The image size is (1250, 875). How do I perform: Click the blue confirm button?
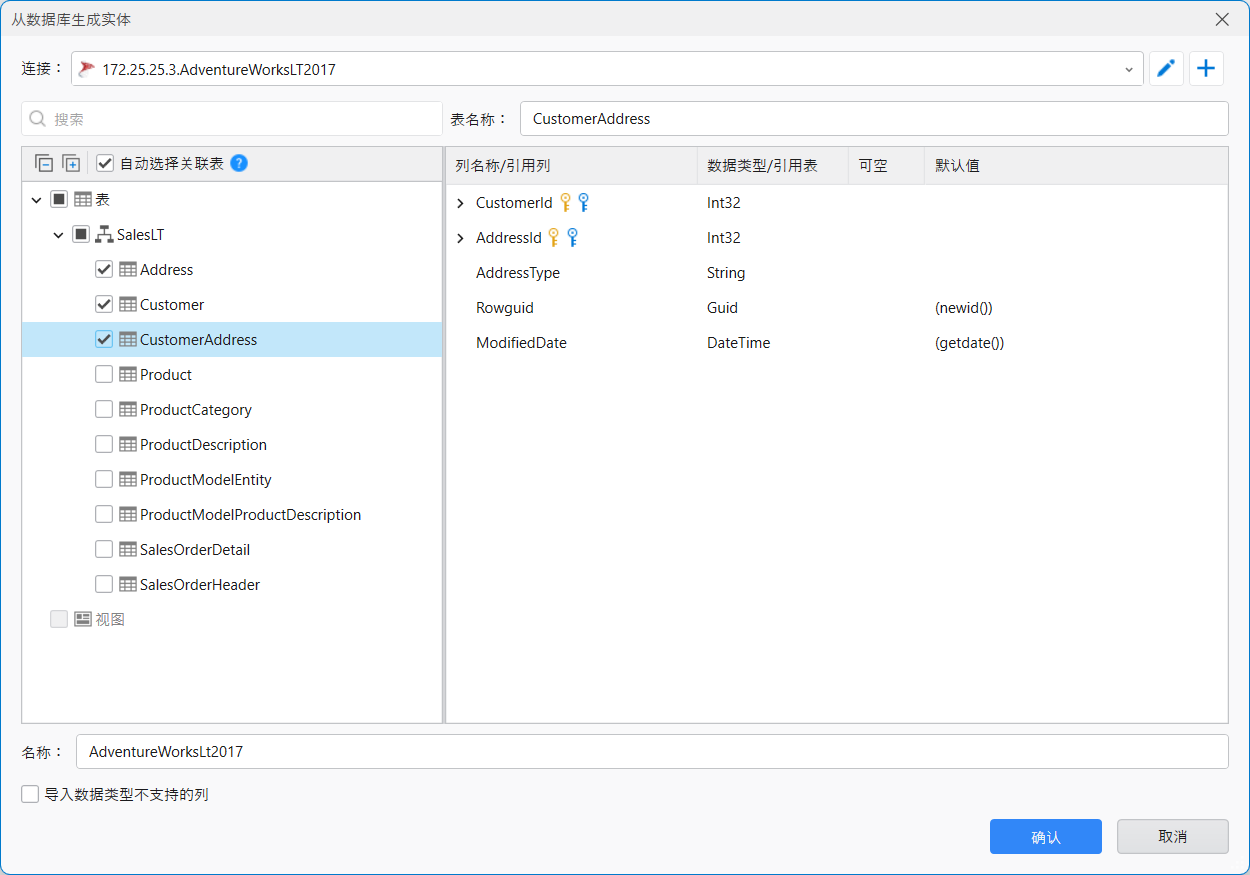(x=1045, y=837)
